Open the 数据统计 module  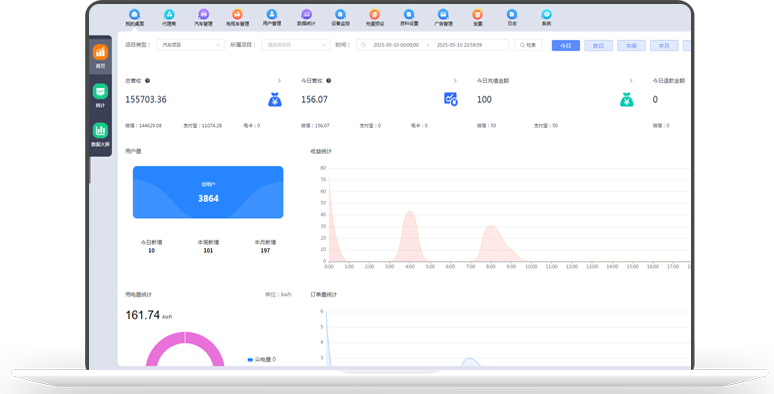(x=306, y=18)
